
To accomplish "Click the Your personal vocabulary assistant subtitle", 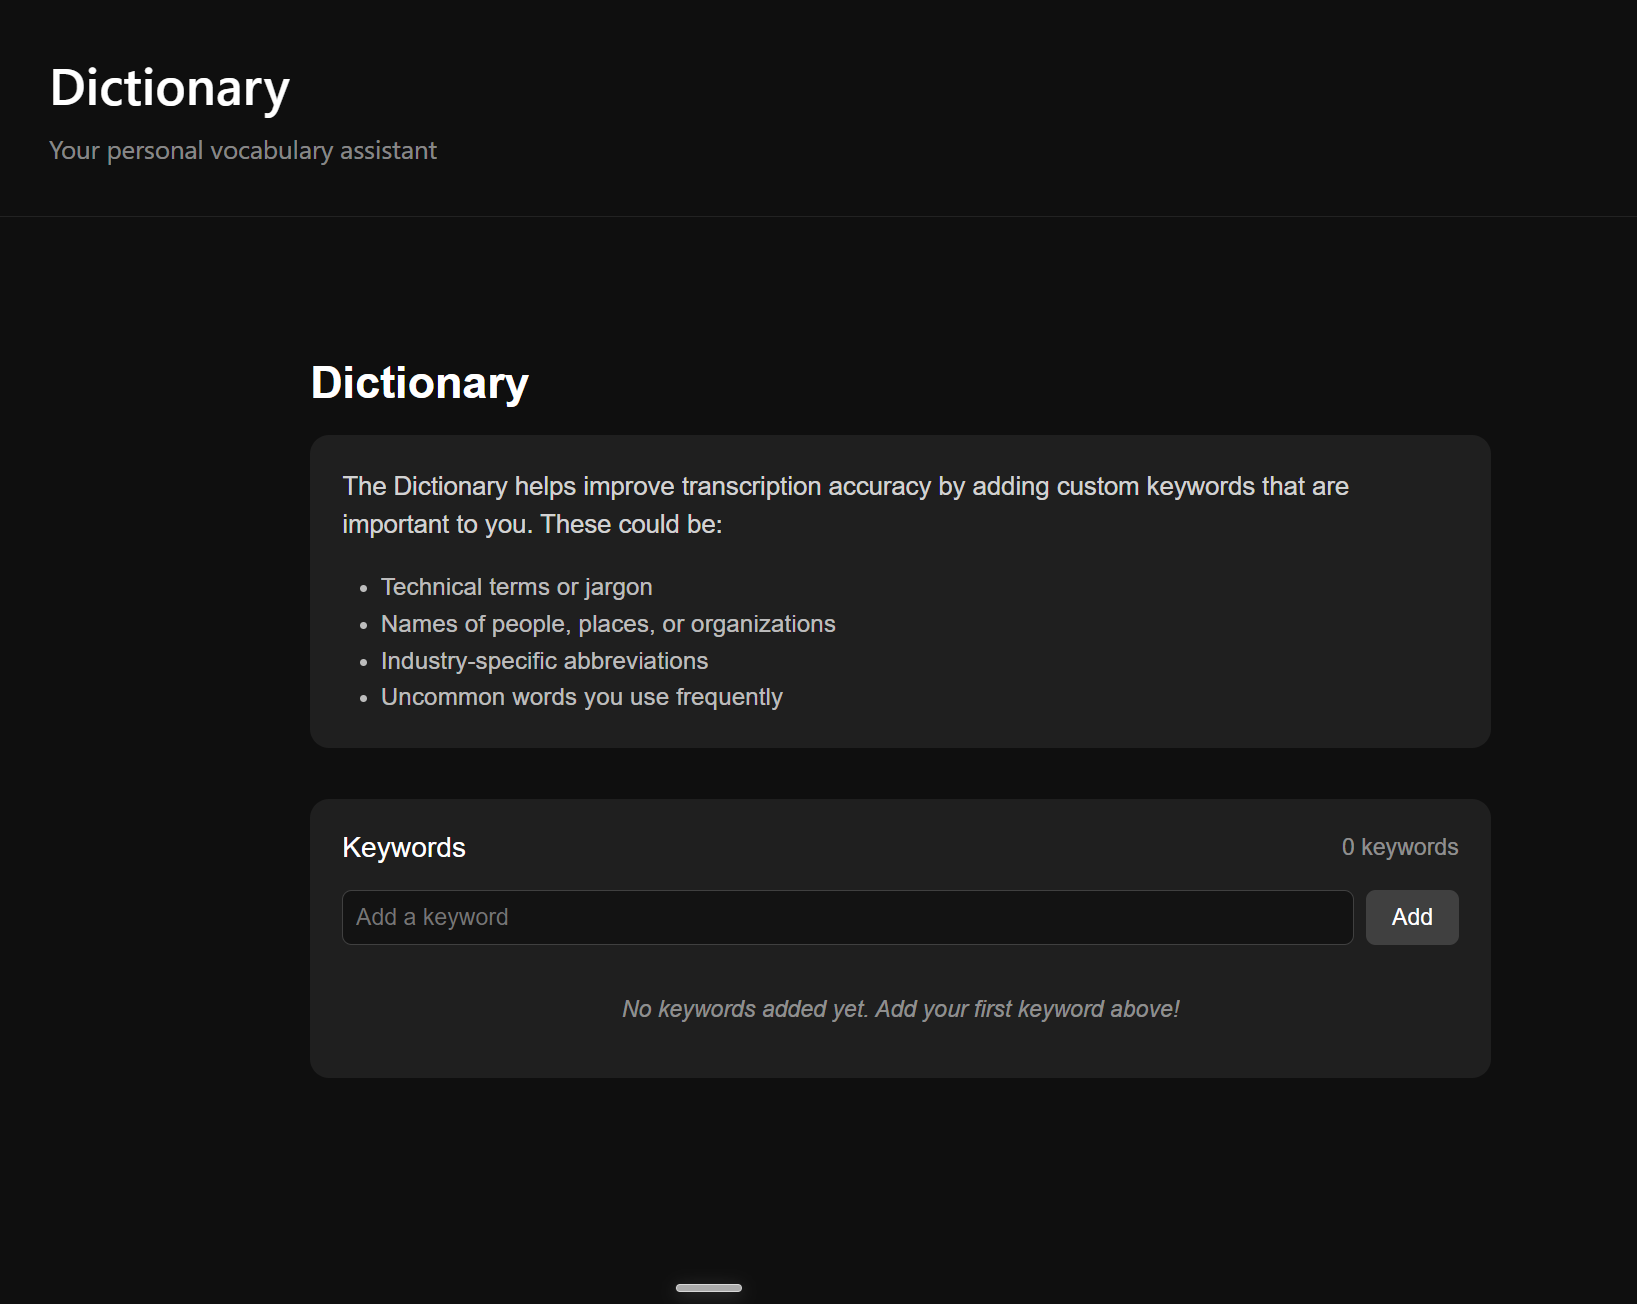I will (242, 150).
